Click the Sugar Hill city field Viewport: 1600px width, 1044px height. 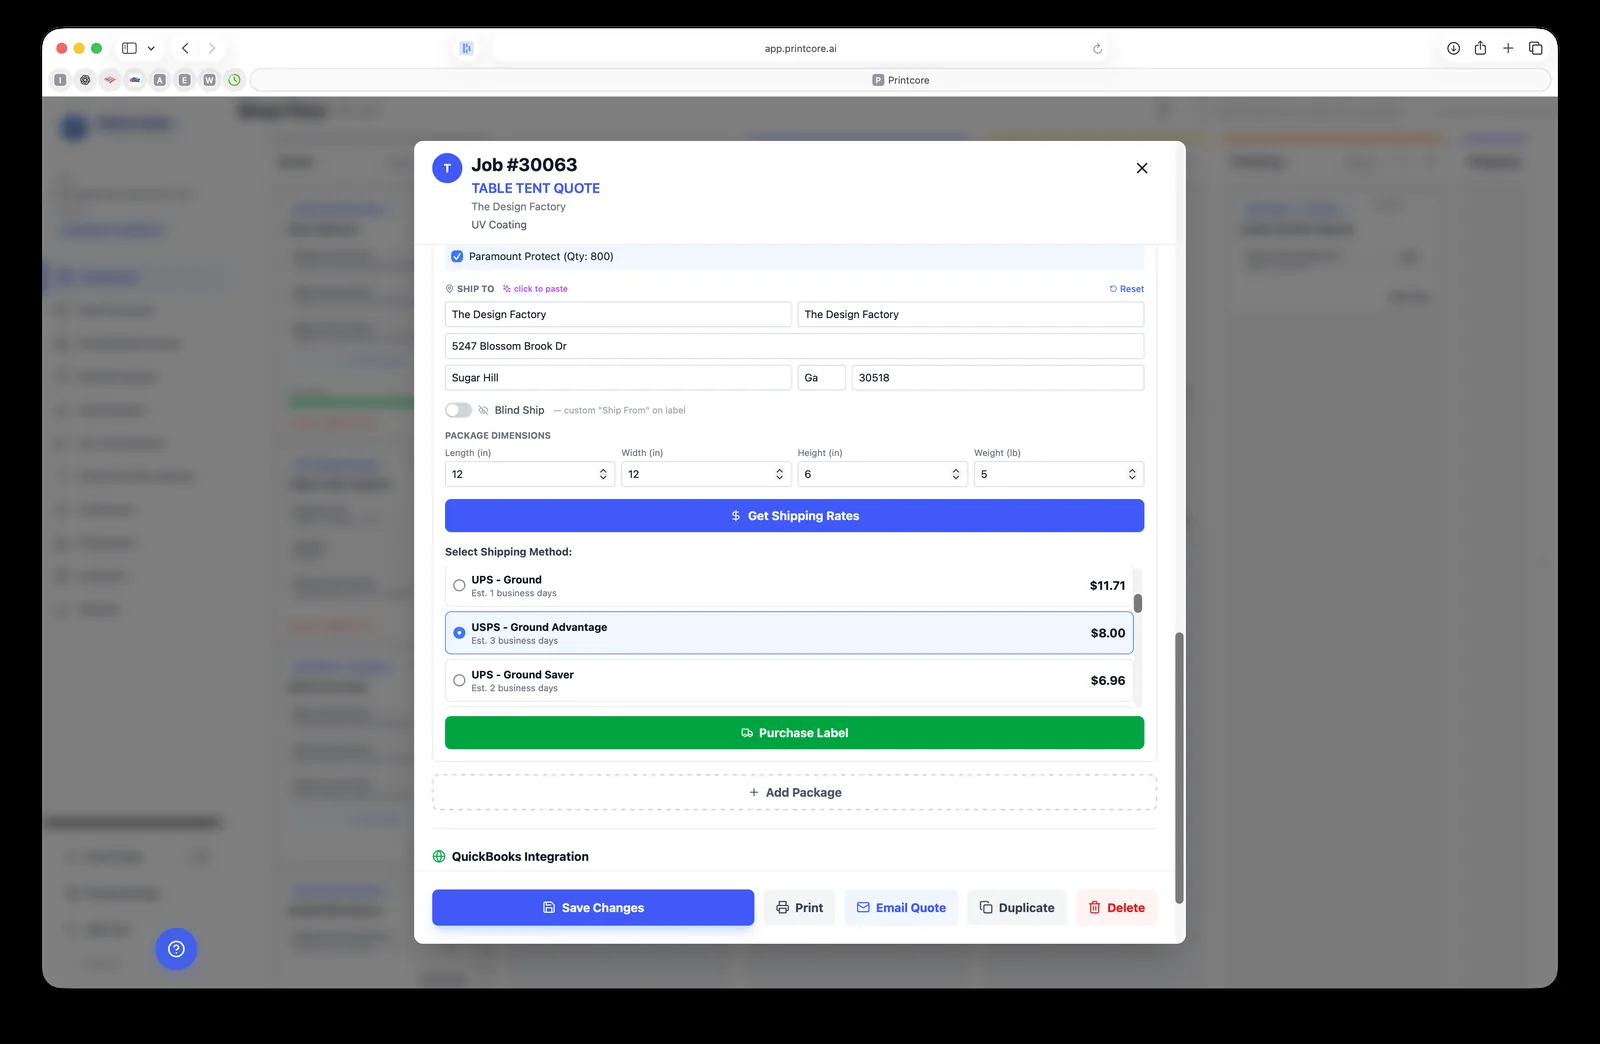point(618,378)
